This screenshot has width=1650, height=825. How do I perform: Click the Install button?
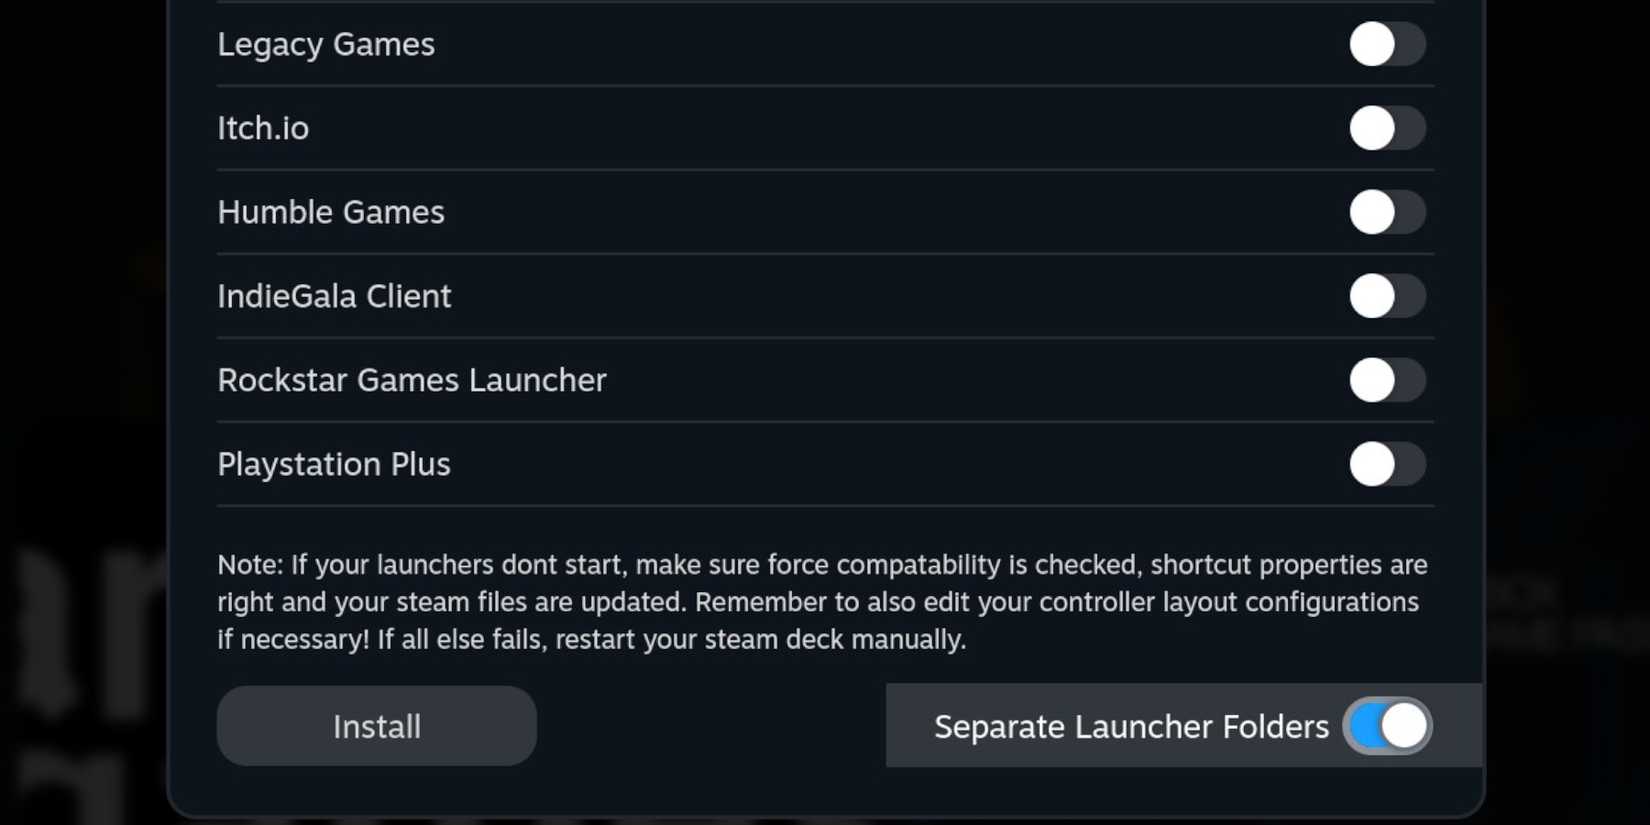tap(376, 726)
